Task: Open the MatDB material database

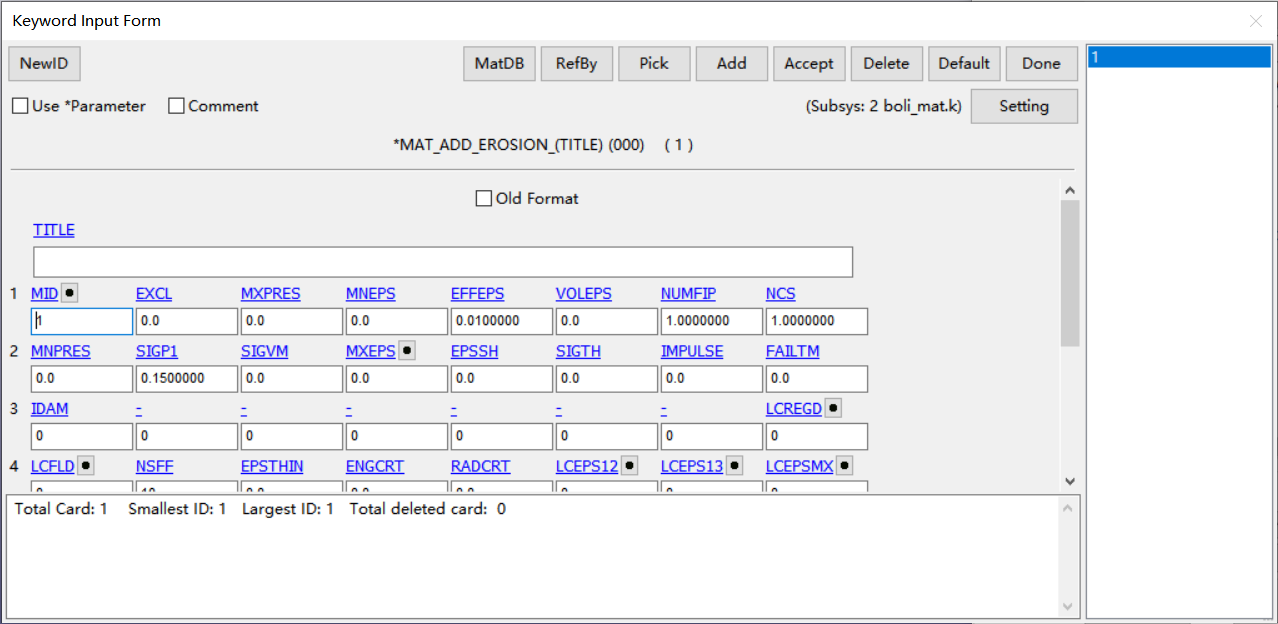Action: click(x=499, y=64)
